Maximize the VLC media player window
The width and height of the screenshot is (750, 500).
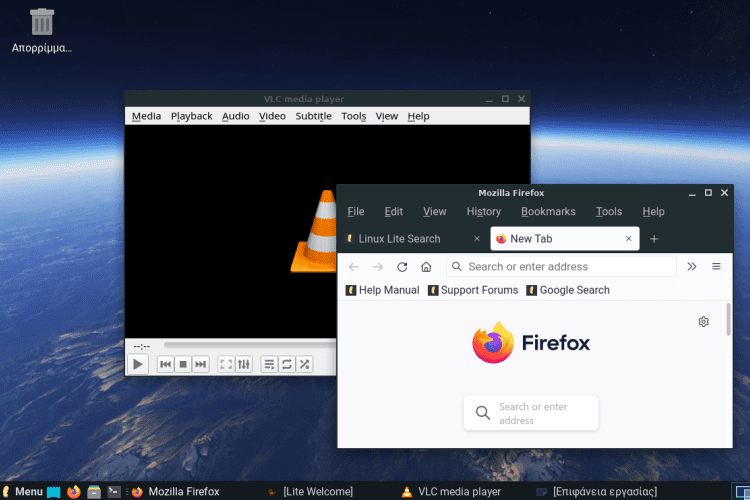click(505, 99)
